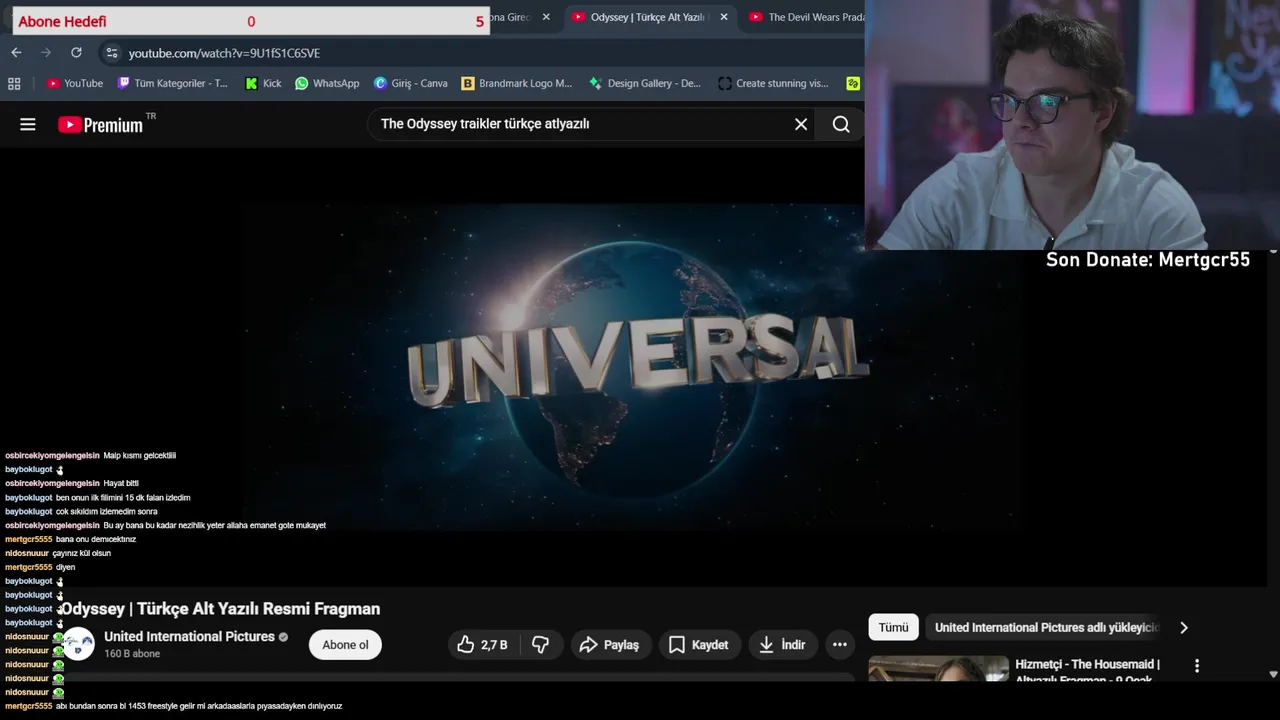Select the Tümü filter chip

(893, 628)
